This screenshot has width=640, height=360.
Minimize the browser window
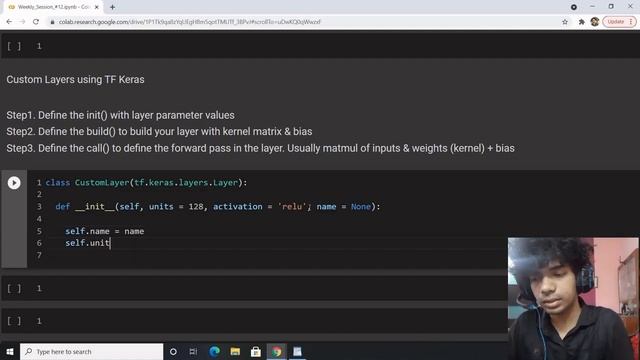593,7
